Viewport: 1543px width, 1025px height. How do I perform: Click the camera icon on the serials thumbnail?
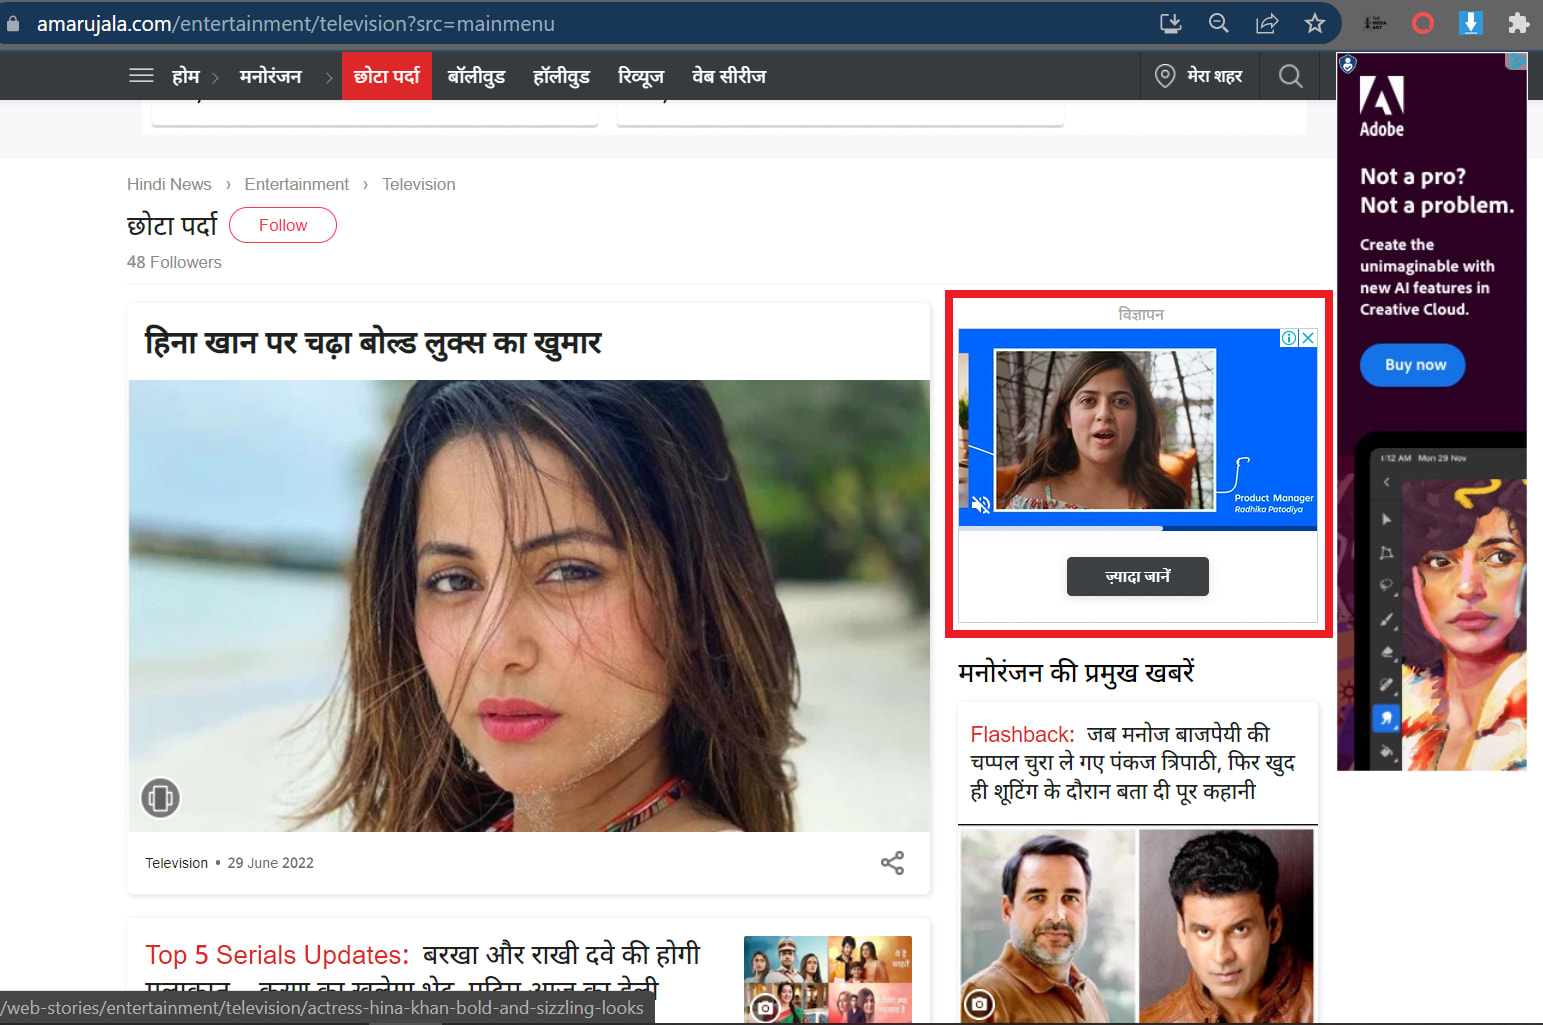tap(765, 1008)
